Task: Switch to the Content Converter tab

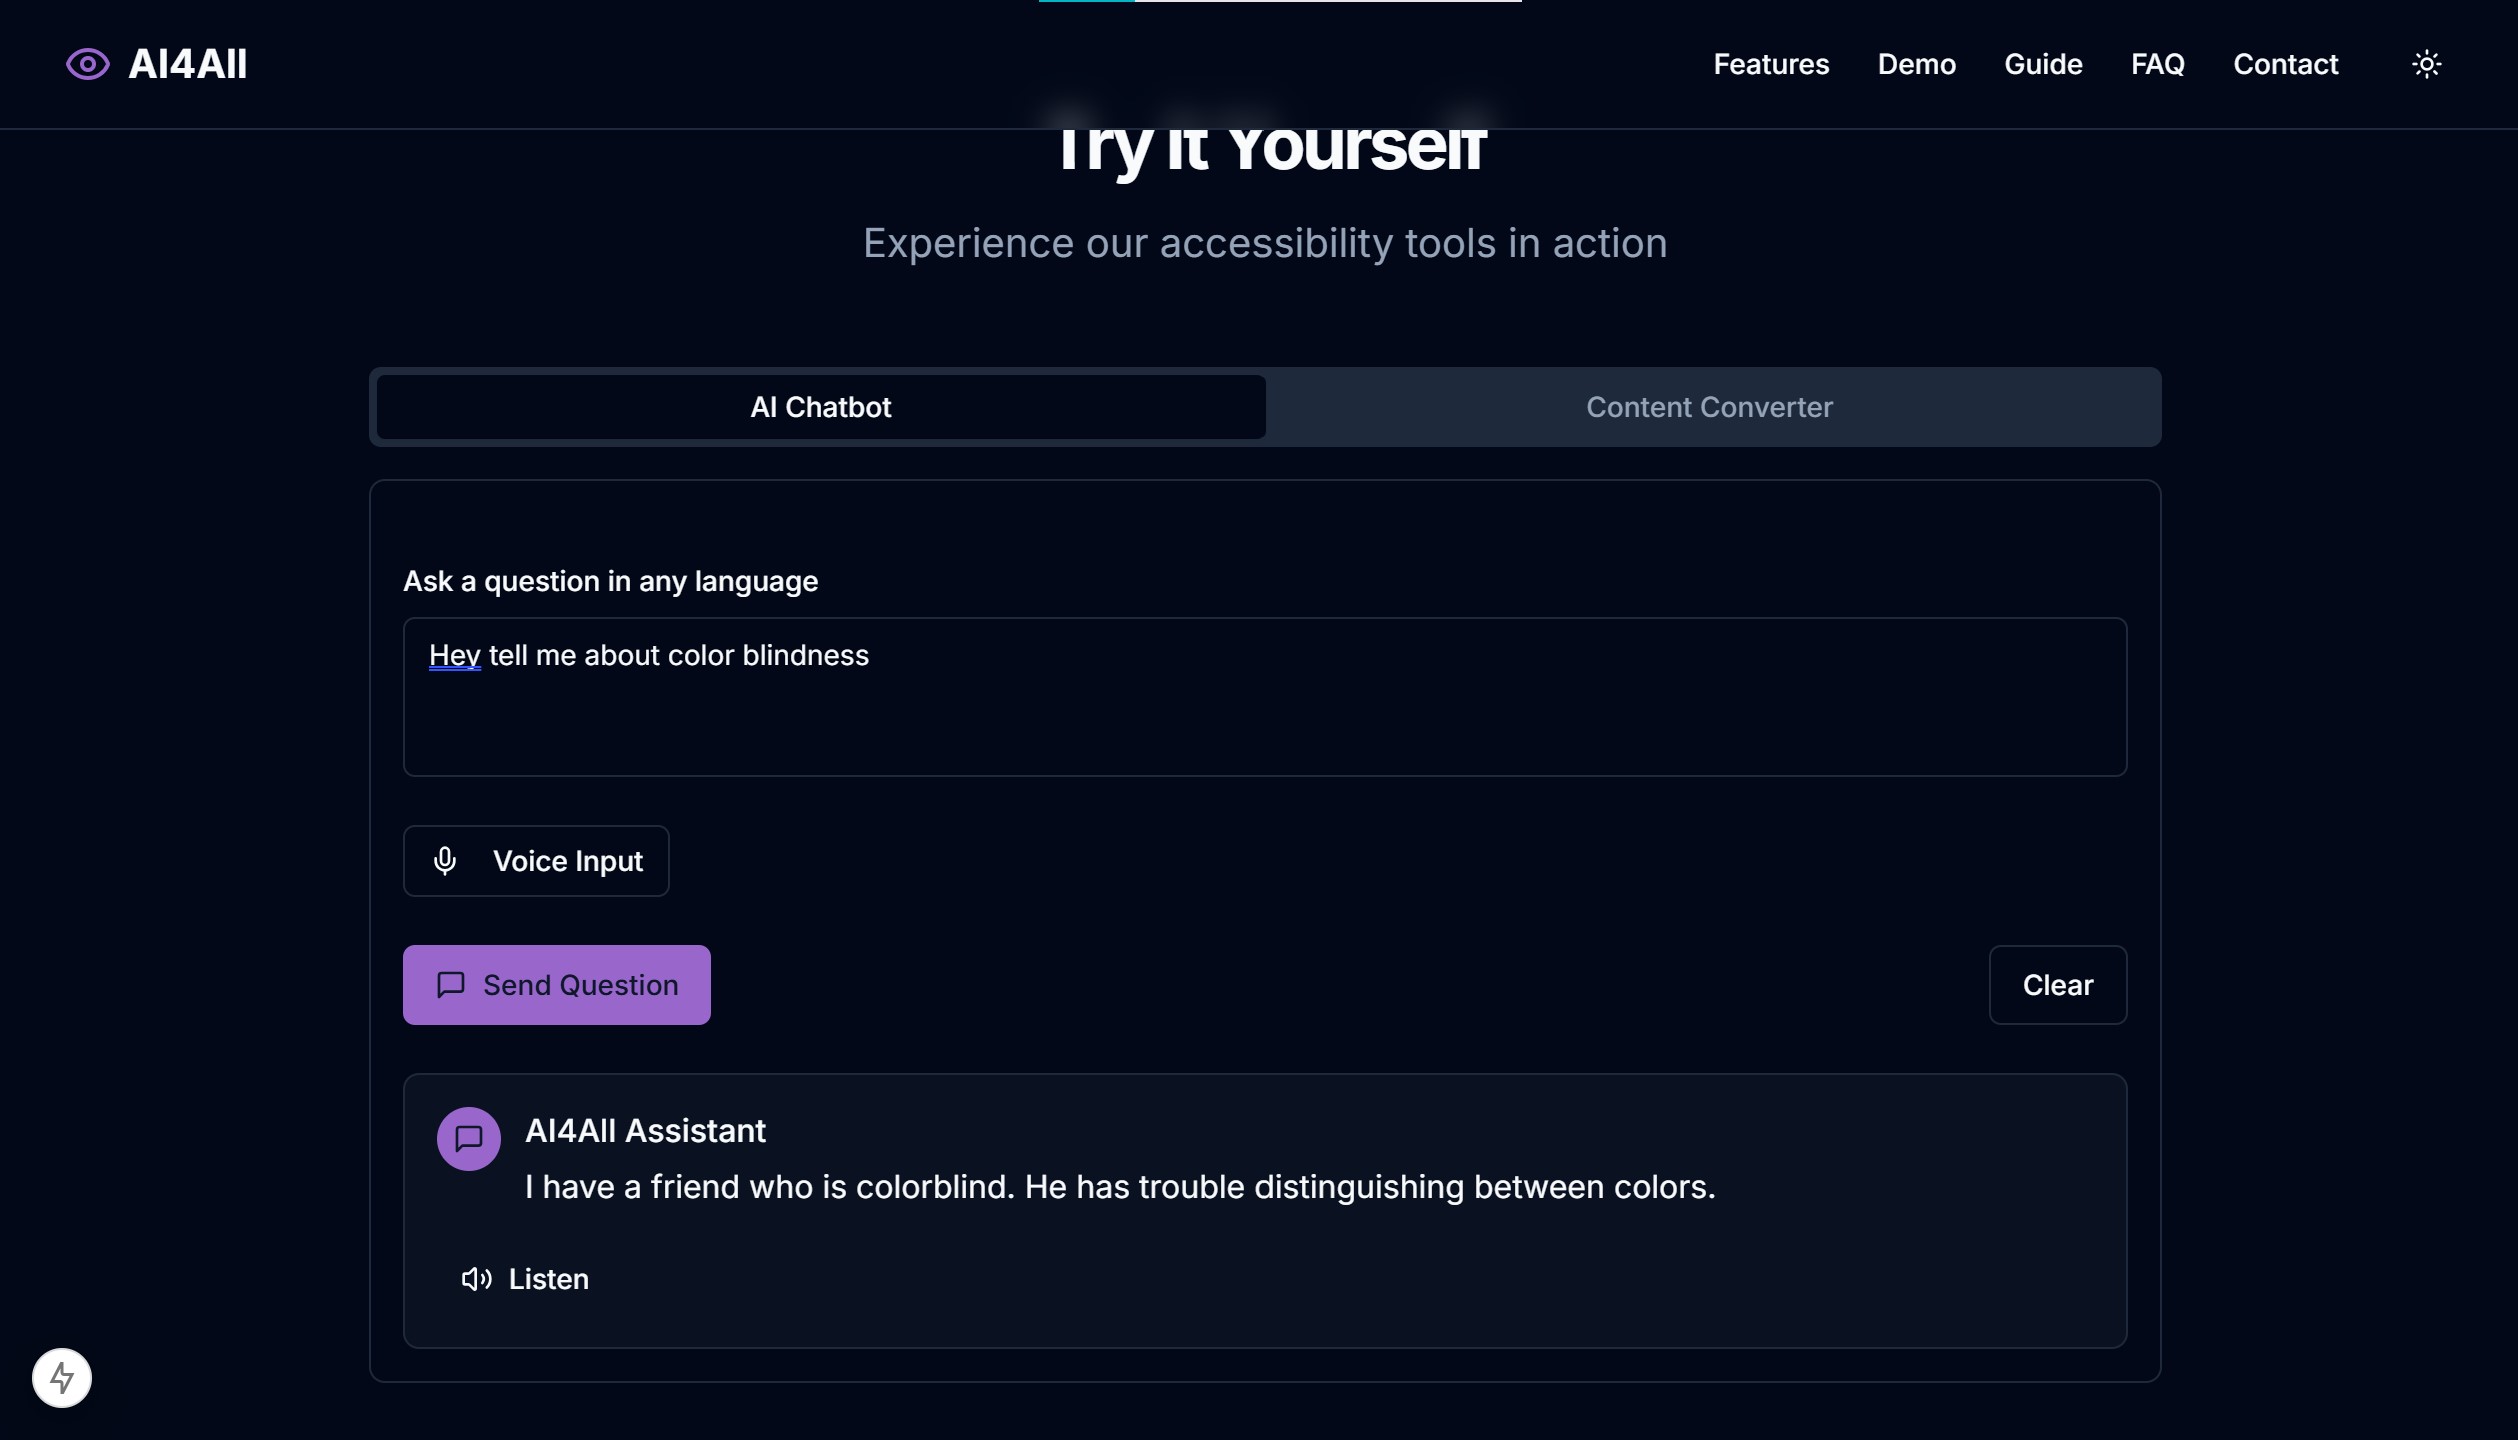Action: click(x=1709, y=407)
